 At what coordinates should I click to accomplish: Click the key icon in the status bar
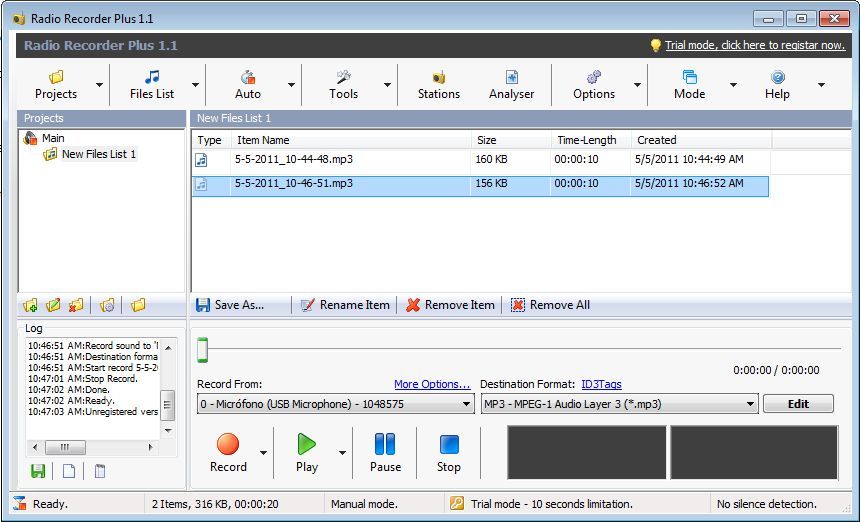tap(457, 503)
